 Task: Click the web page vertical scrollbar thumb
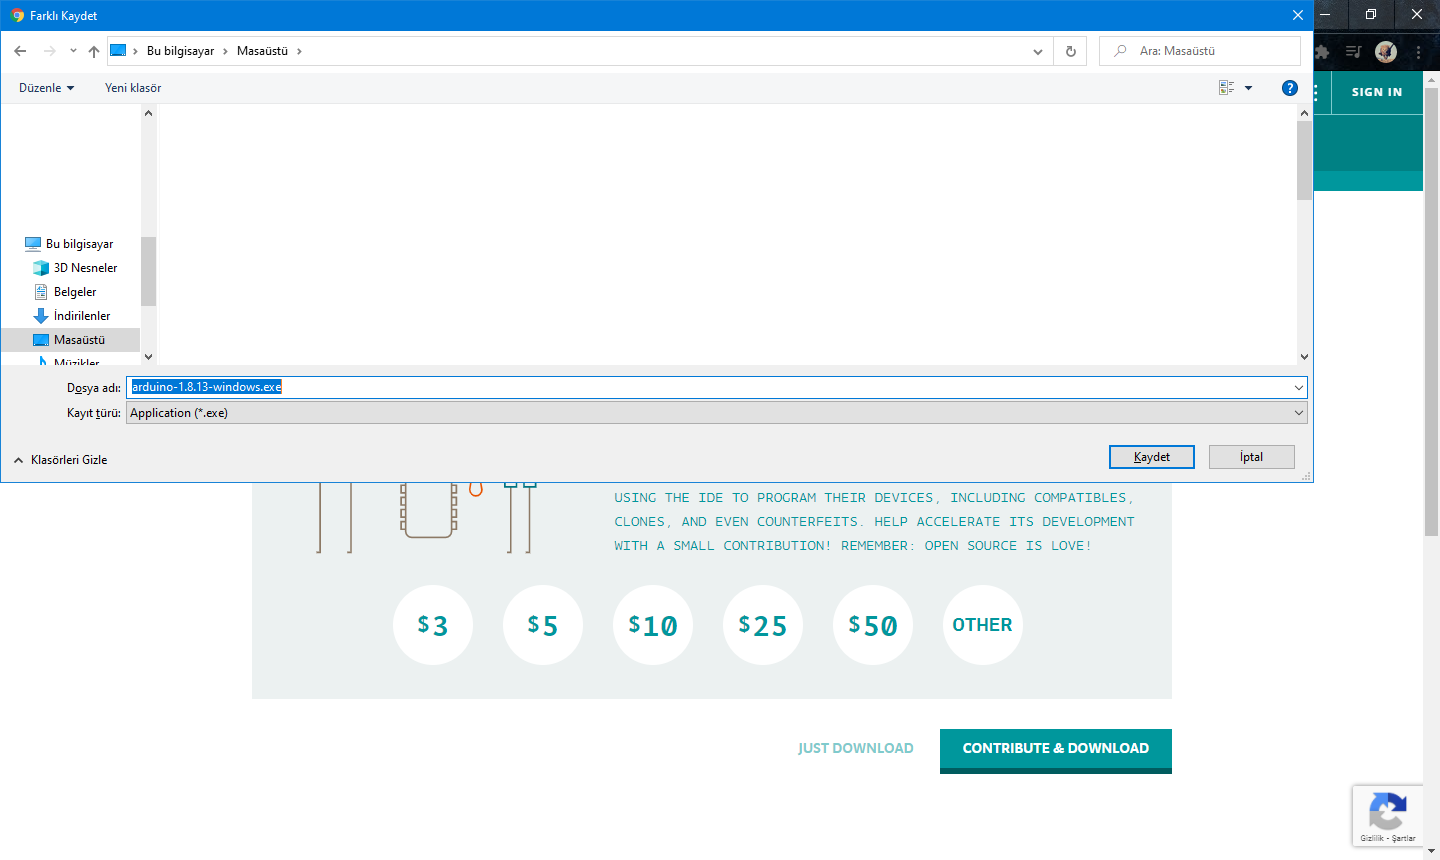(x=1431, y=310)
